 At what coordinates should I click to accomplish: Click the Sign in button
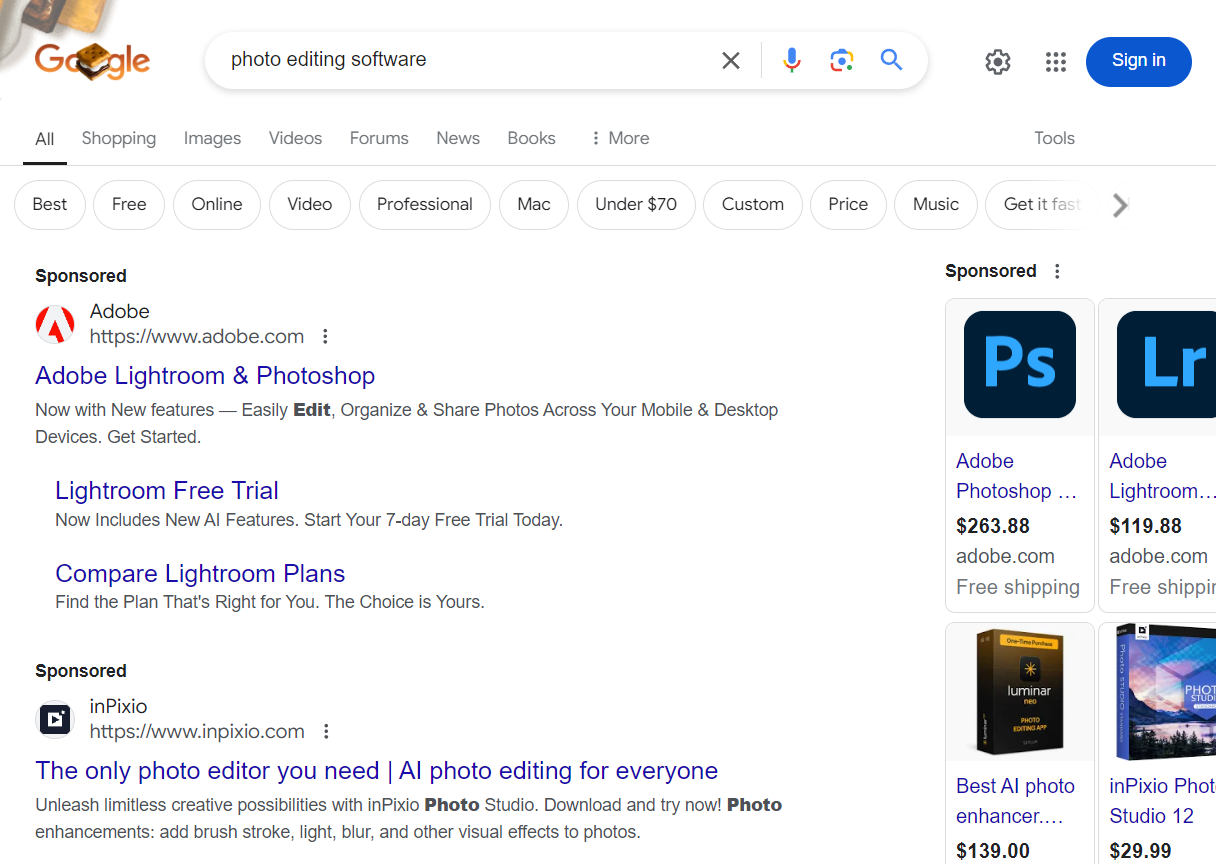(1139, 61)
